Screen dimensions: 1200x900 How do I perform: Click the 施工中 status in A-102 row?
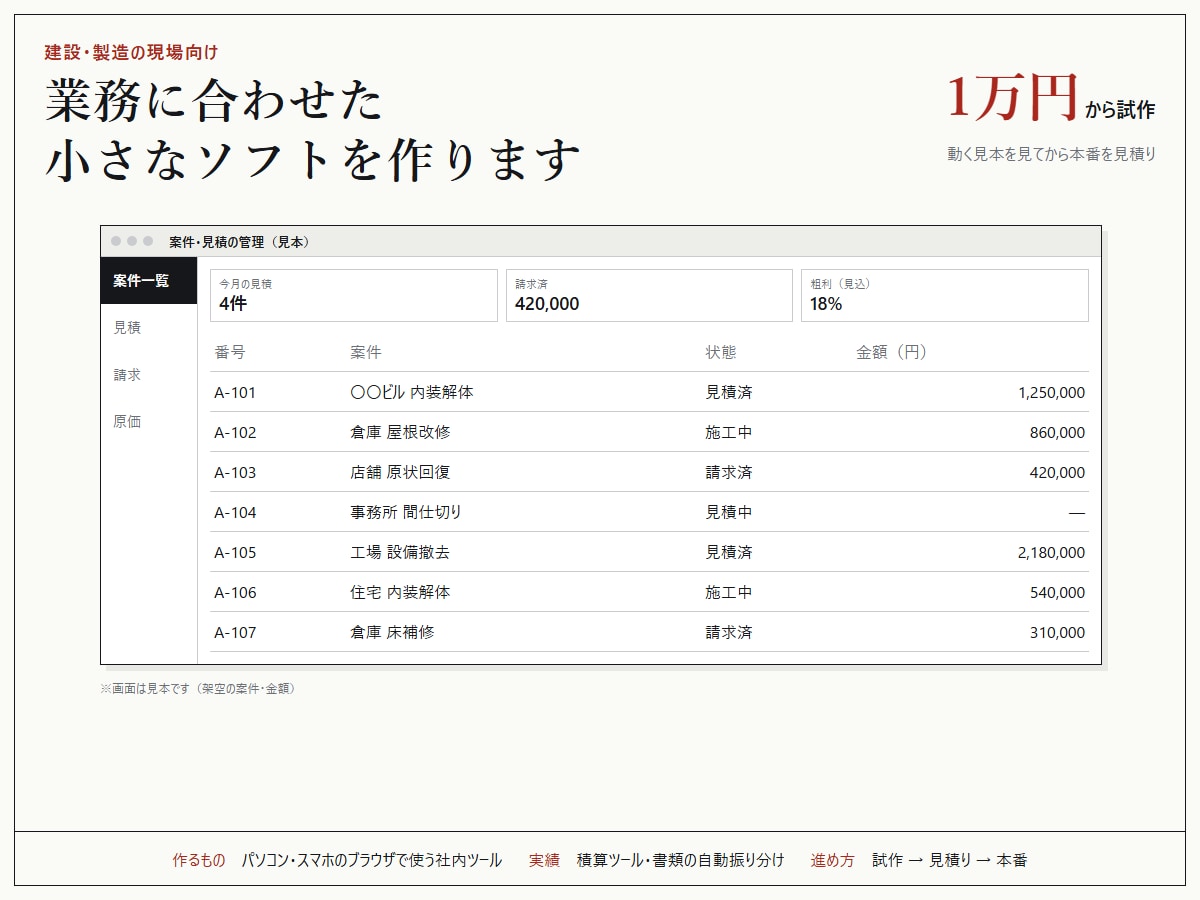click(729, 432)
